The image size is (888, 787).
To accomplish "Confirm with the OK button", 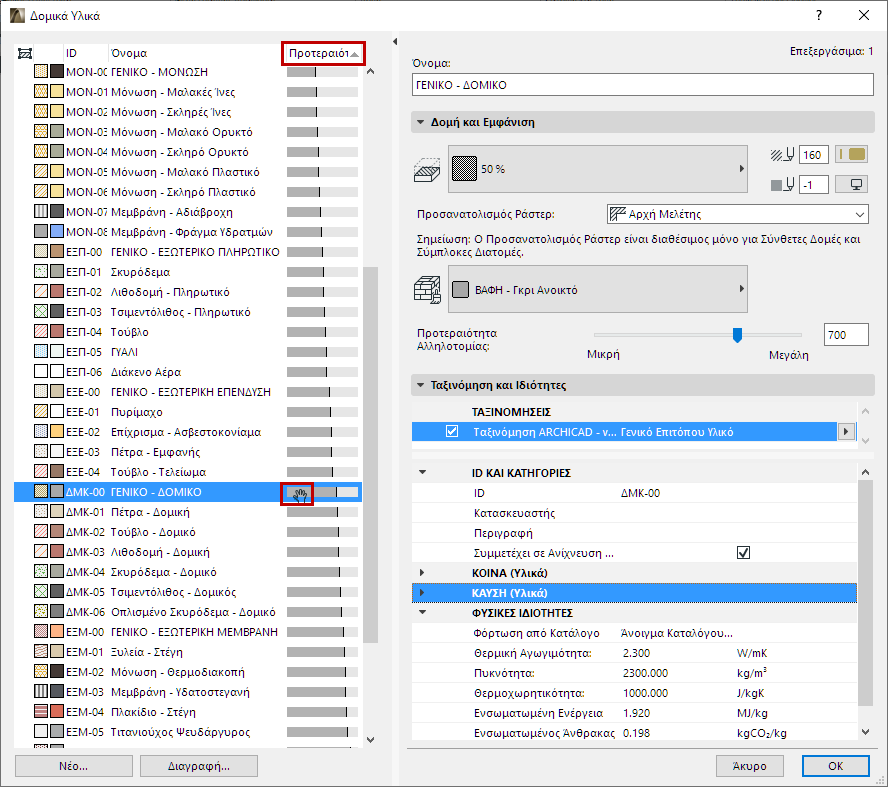I will coord(836,766).
